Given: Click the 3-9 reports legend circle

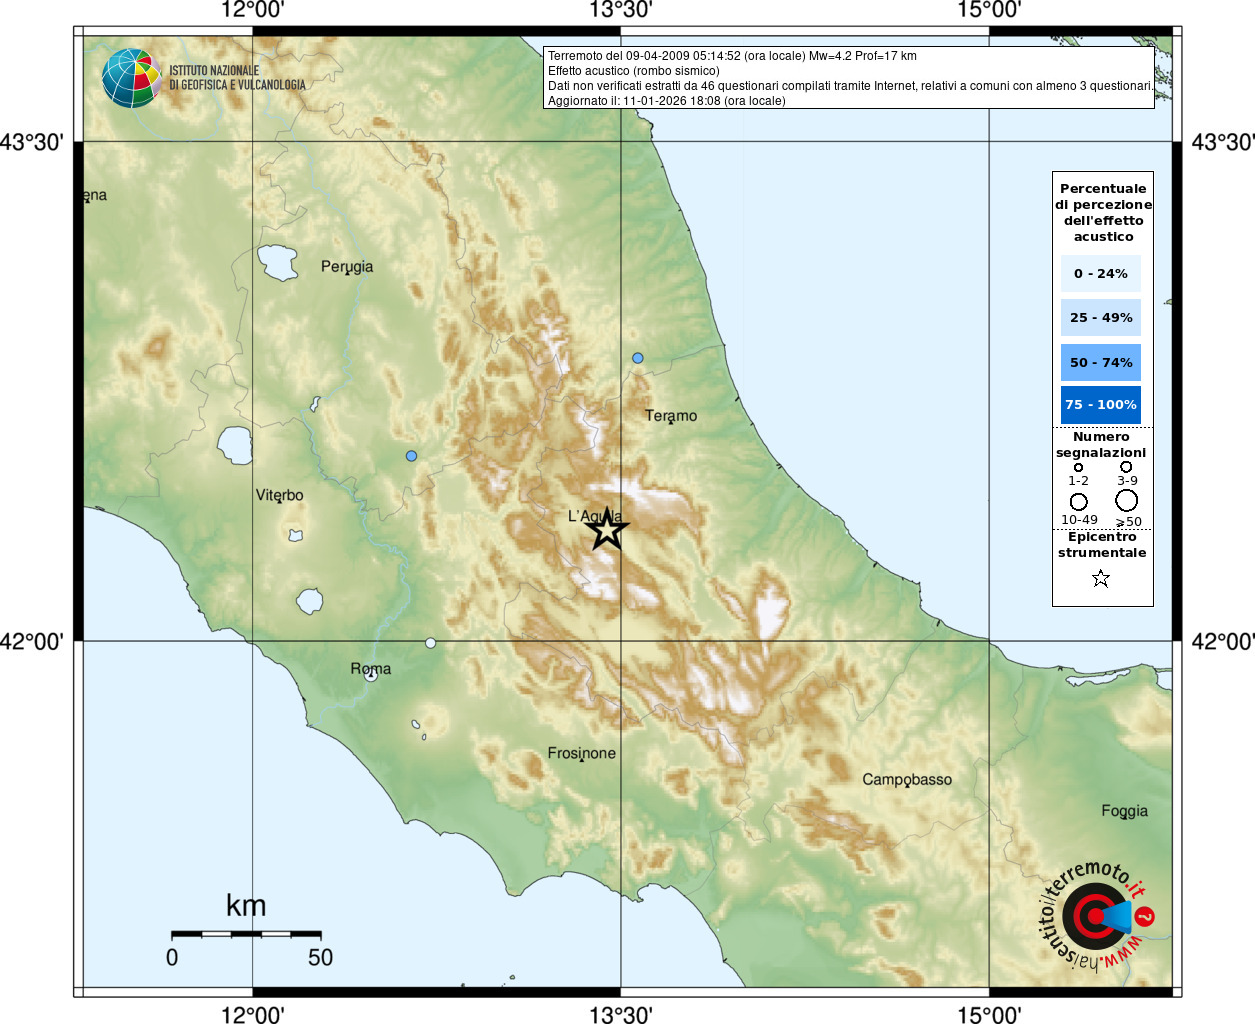Looking at the screenshot, I should tap(1126, 466).
